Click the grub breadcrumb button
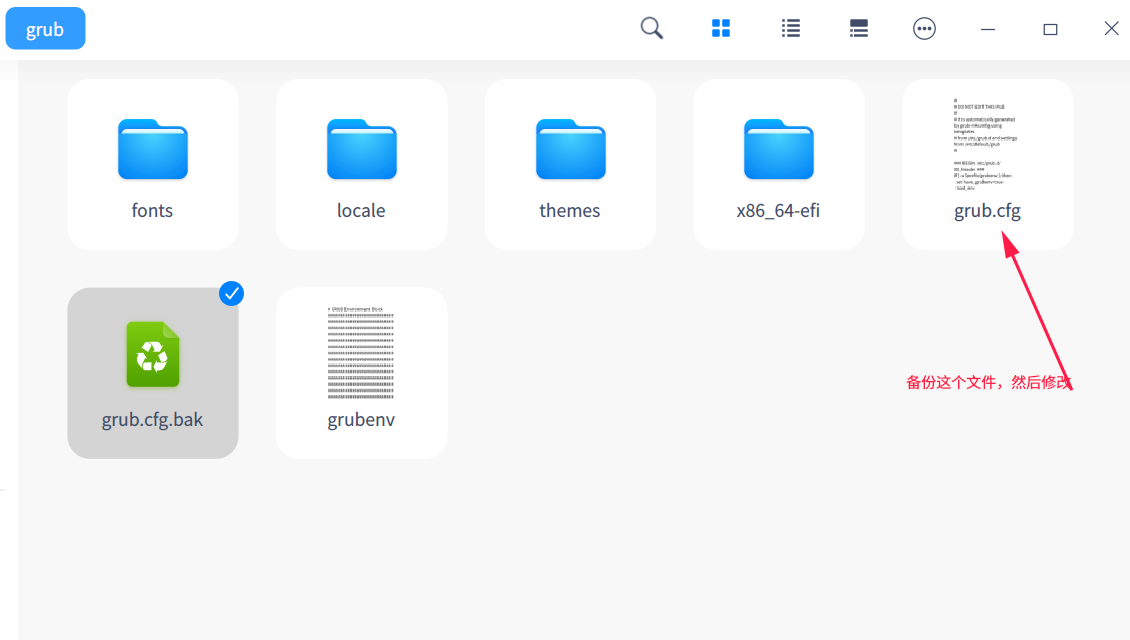Image resolution: width=1130 pixels, height=640 pixels. pos(45,28)
